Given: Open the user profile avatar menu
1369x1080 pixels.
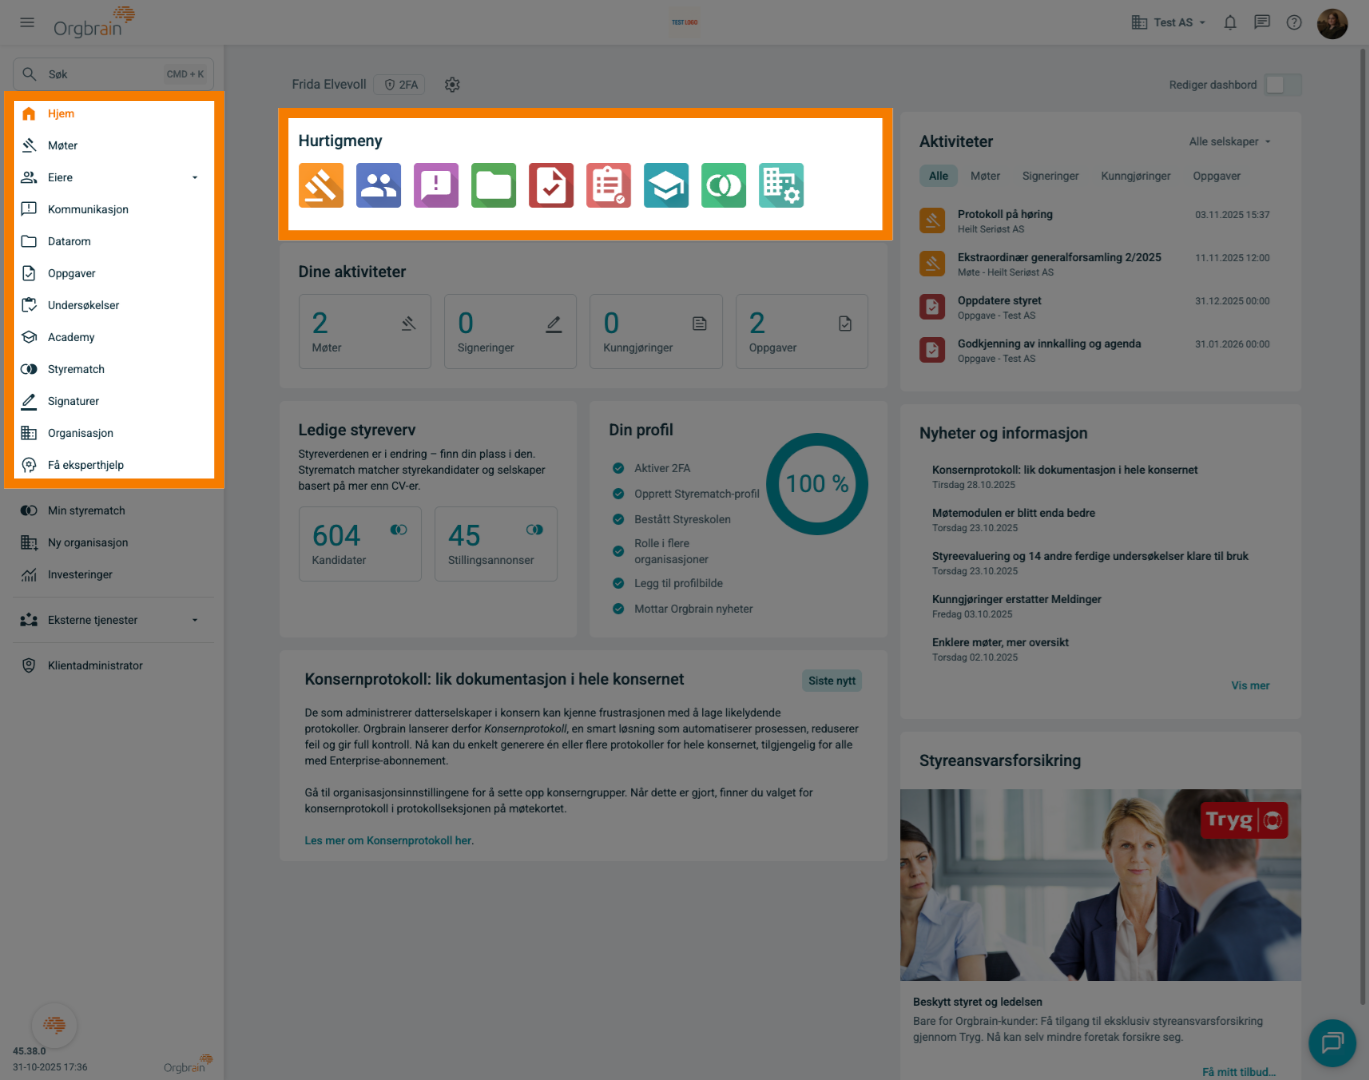Looking at the screenshot, I should [1332, 23].
